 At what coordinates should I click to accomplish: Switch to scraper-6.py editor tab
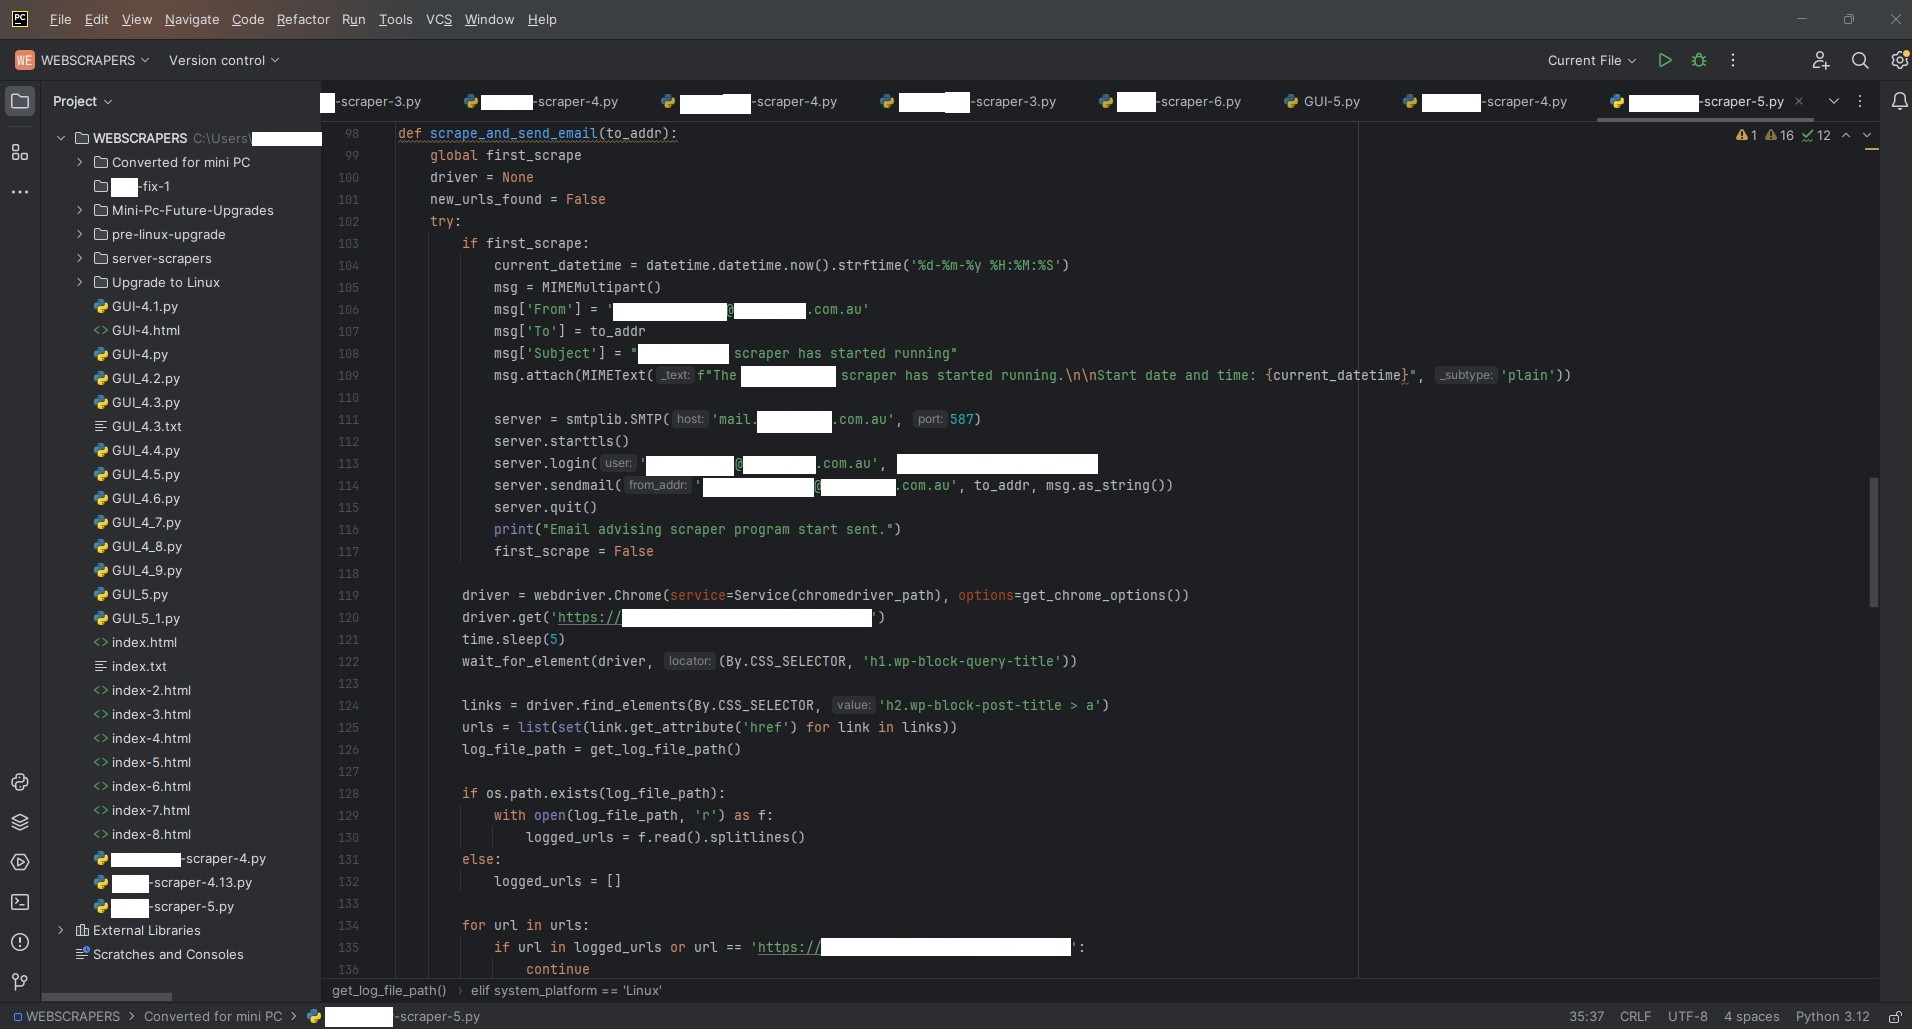tap(1170, 101)
